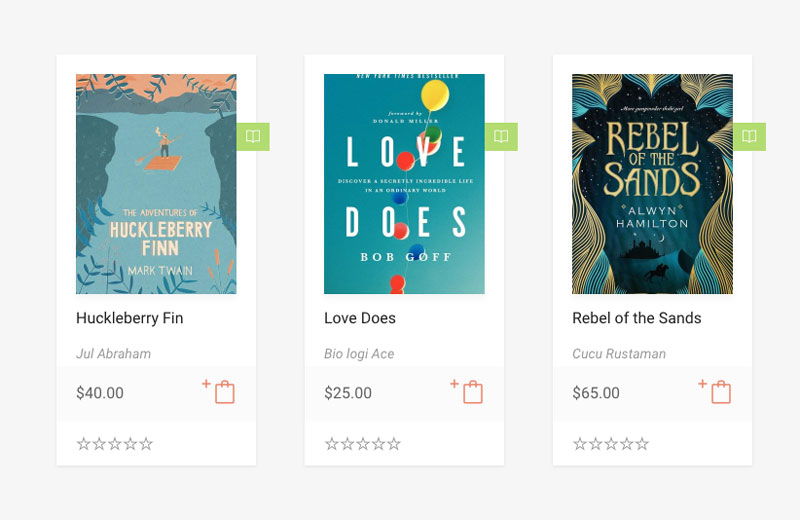This screenshot has width=800, height=520.
Task: Add Rebel of the Sands to shopping bag
Action: pyautogui.click(x=719, y=392)
